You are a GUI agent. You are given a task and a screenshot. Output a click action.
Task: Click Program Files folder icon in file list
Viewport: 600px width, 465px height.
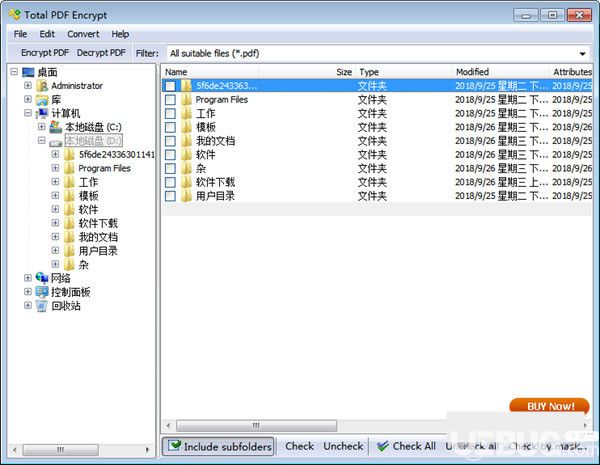tap(186, 100)
